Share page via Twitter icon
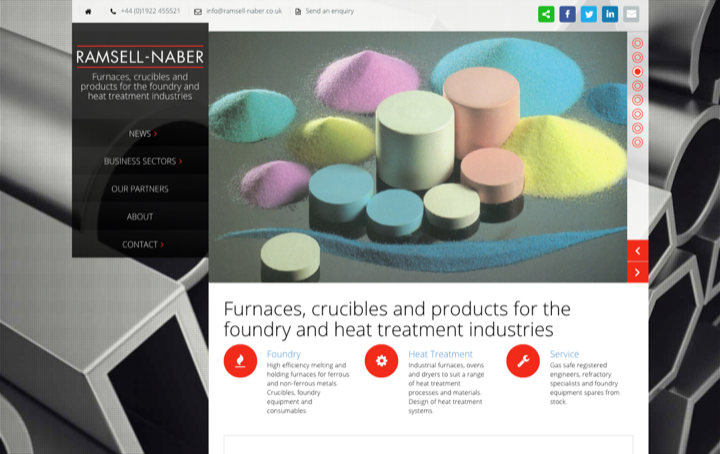Image resolution: width=720 pixels, height=454 pixels. click(x=589, y=14)
